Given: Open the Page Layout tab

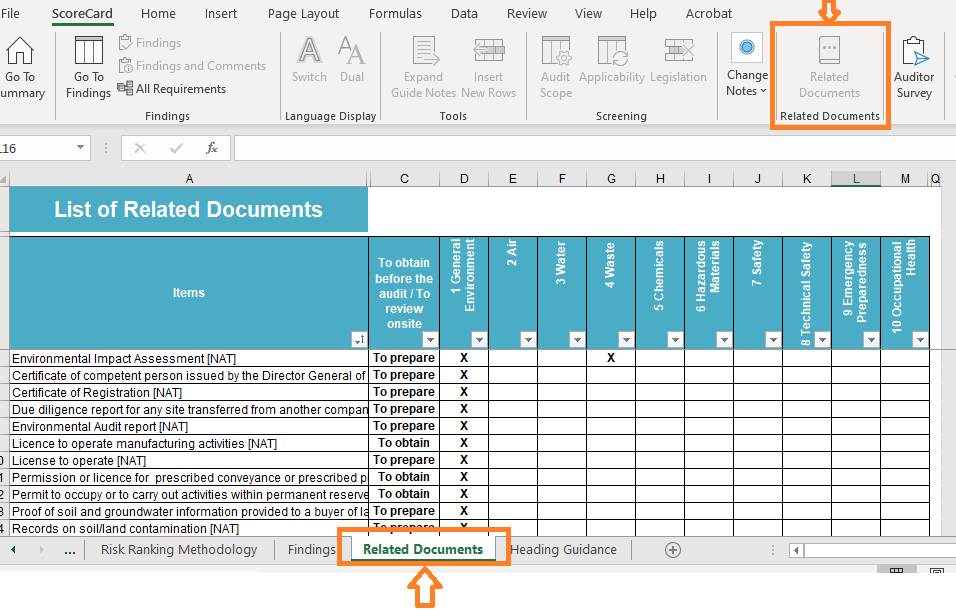Looking at the screenshot, I should [303, 13].
